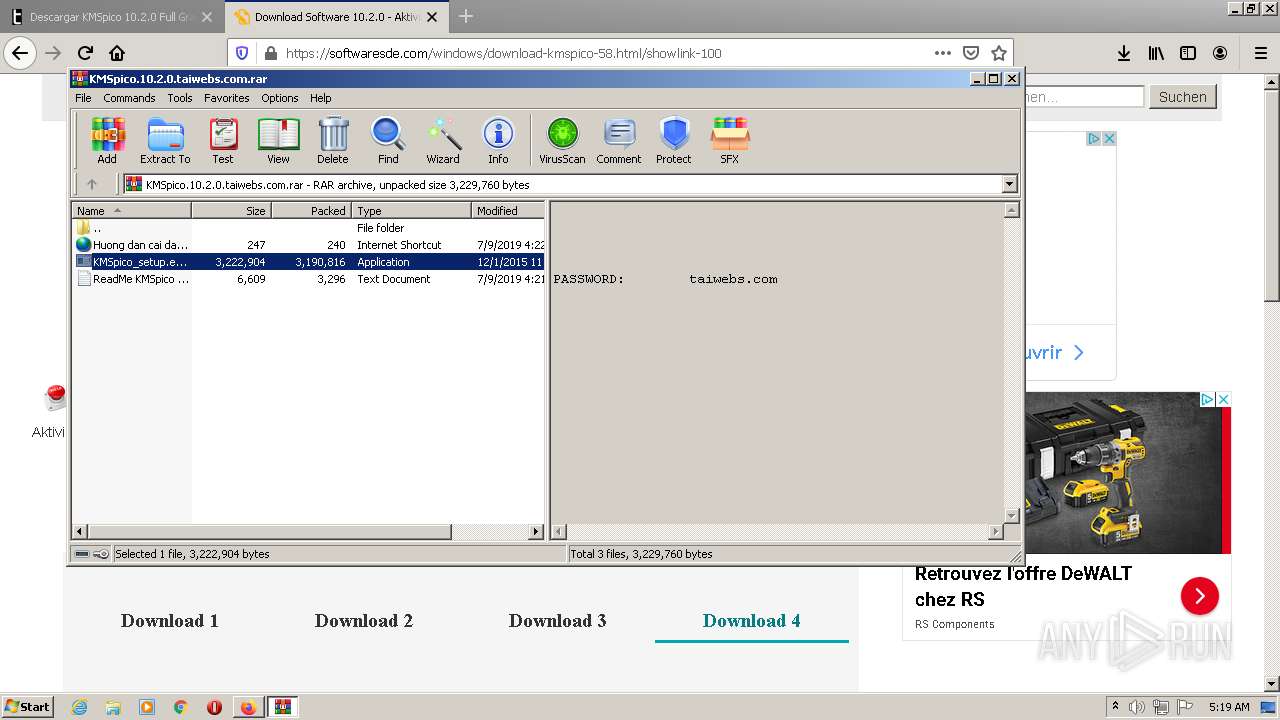Show hidden system tray icons
The width and height of the screenshot is (1280, 720).
(1115, 707)
